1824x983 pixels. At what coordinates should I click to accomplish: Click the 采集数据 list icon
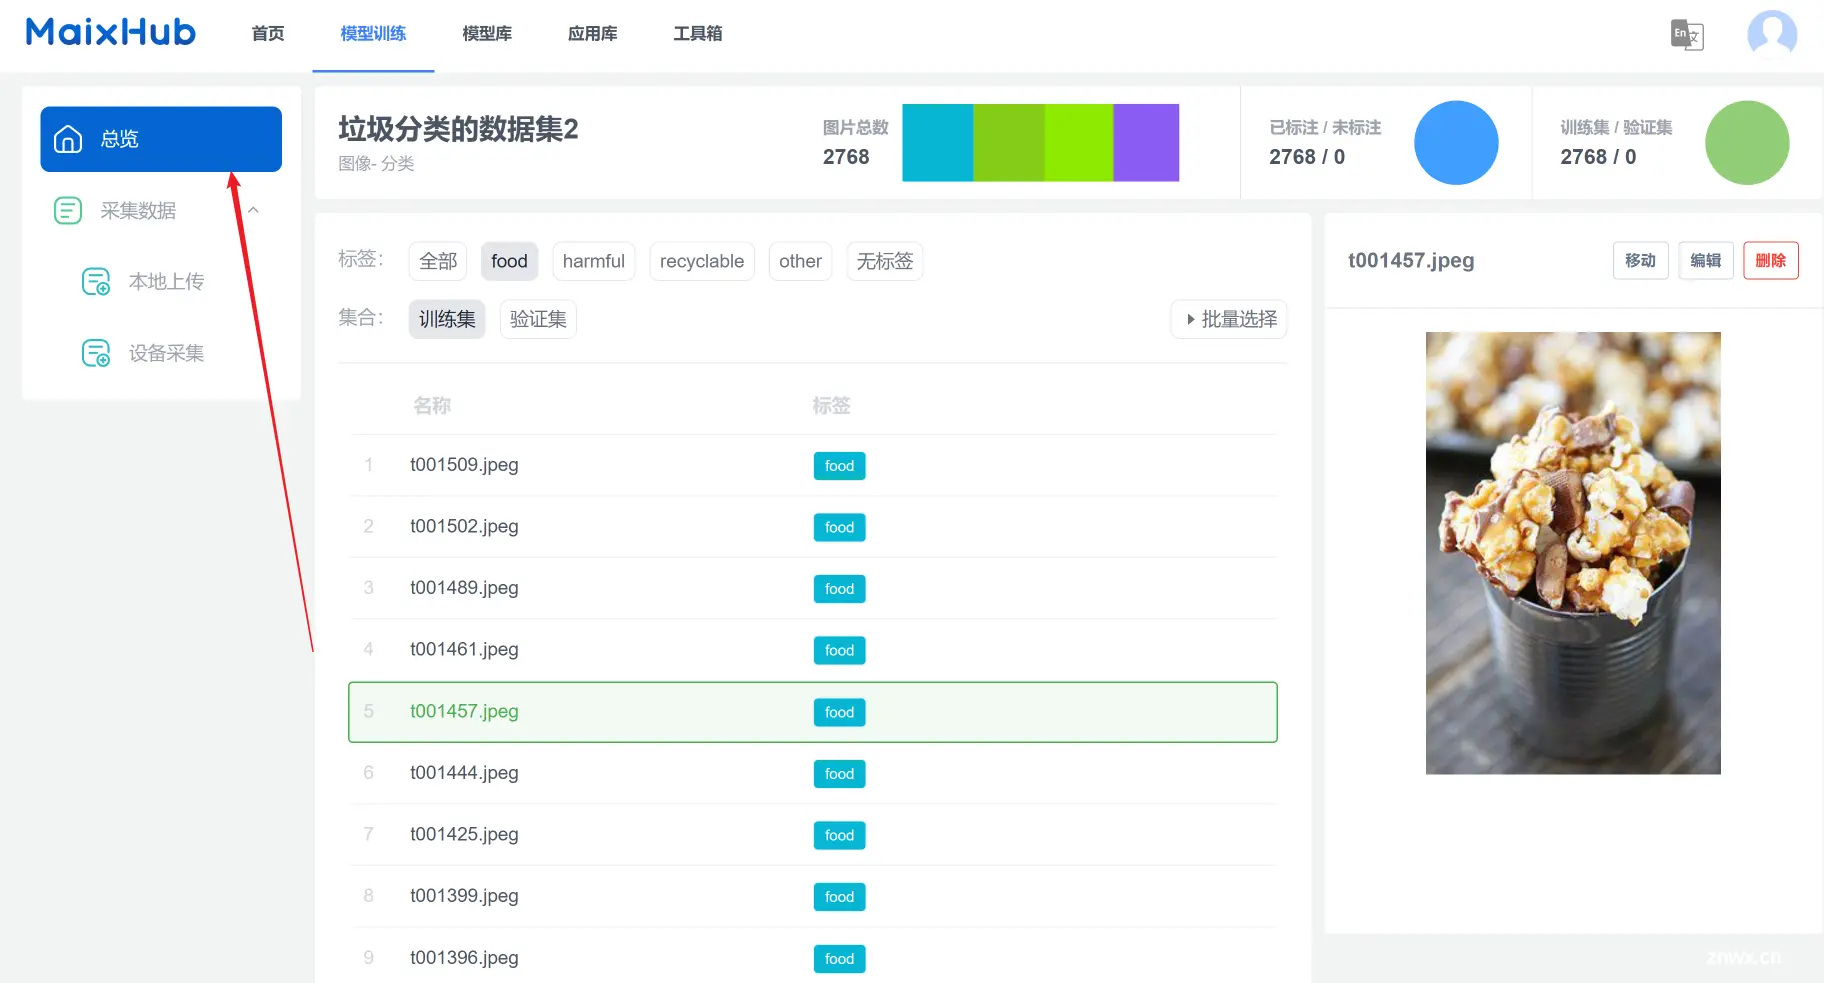point(68,211)
